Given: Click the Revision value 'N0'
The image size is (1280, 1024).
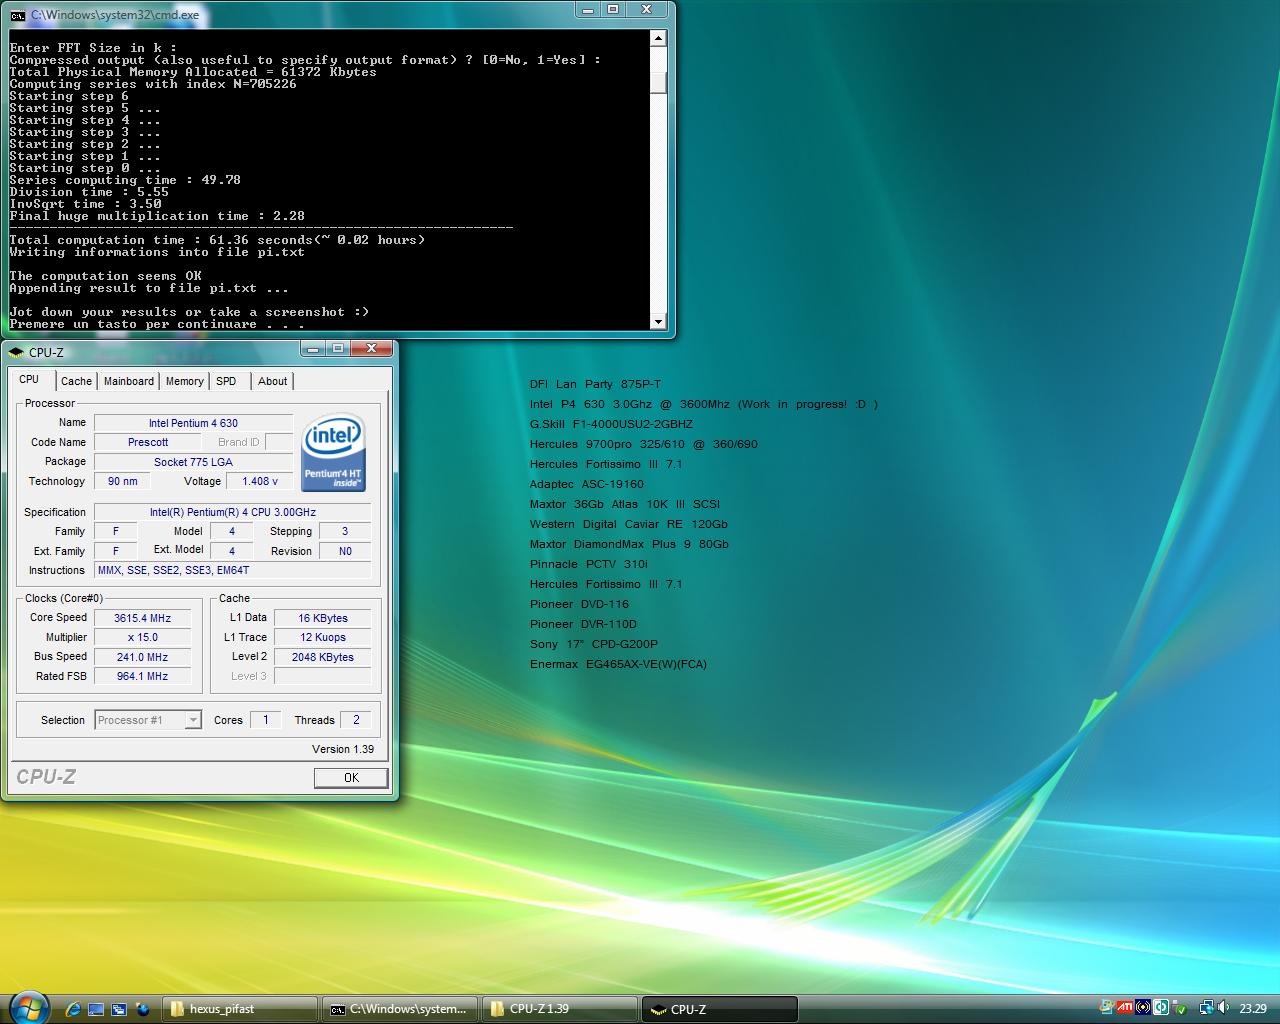Looking at the screenshot, I should coord(345,551).
